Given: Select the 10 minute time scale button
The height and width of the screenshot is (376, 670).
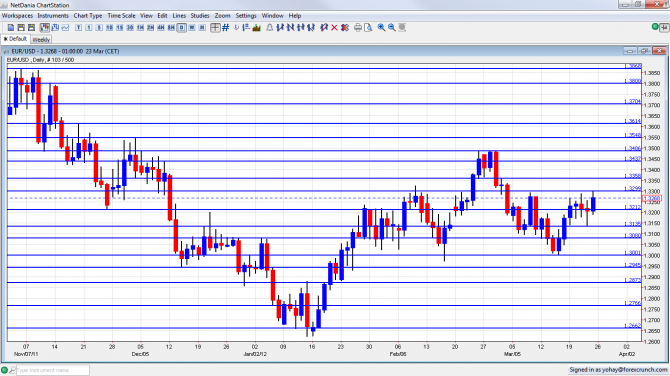Looking at the screenshot, I should click(109, 27).
